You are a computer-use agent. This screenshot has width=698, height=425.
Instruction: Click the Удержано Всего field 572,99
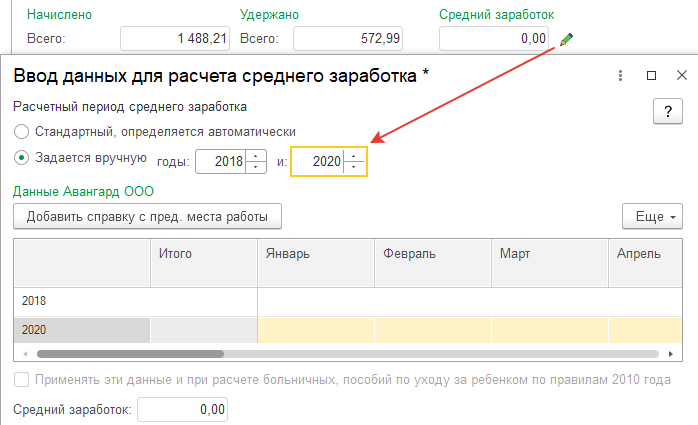[x=348, y=39]
